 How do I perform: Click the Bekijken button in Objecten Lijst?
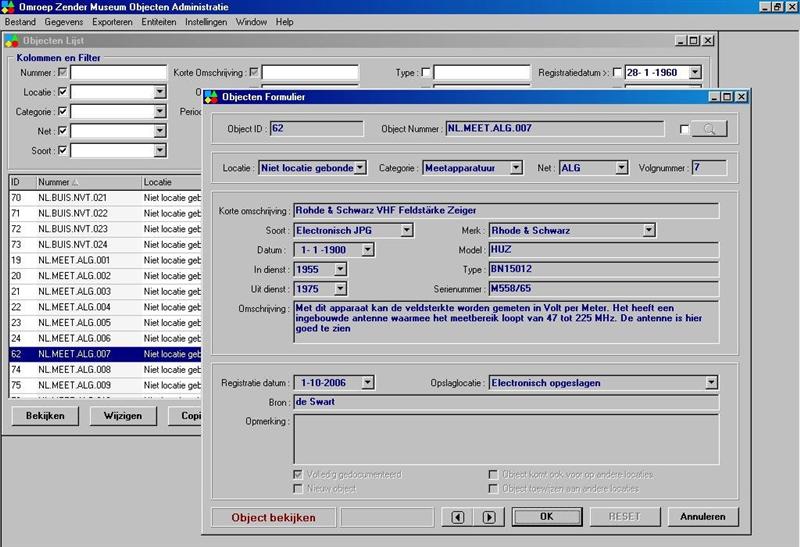[x=45, y=415]
